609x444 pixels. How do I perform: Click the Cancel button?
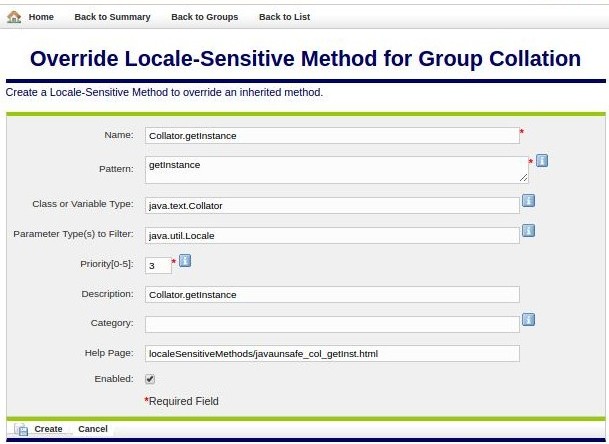[x=93, y=429]
